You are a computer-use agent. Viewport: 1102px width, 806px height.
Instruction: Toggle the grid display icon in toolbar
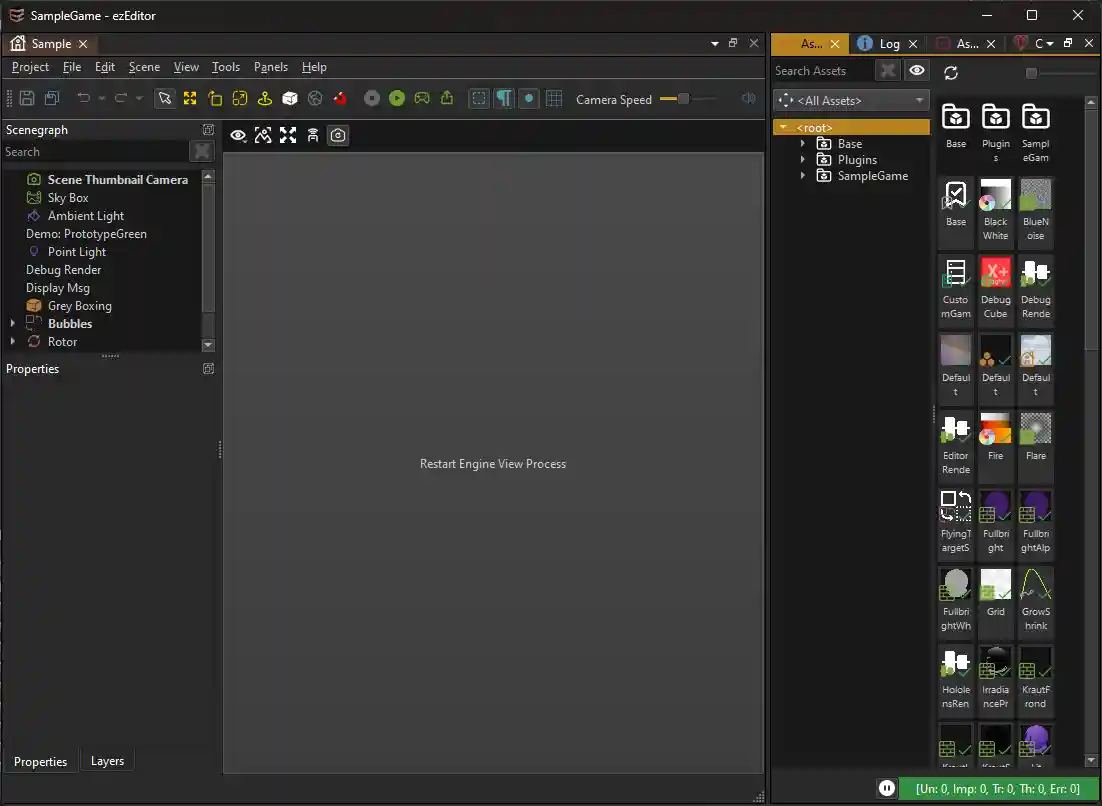554,98
